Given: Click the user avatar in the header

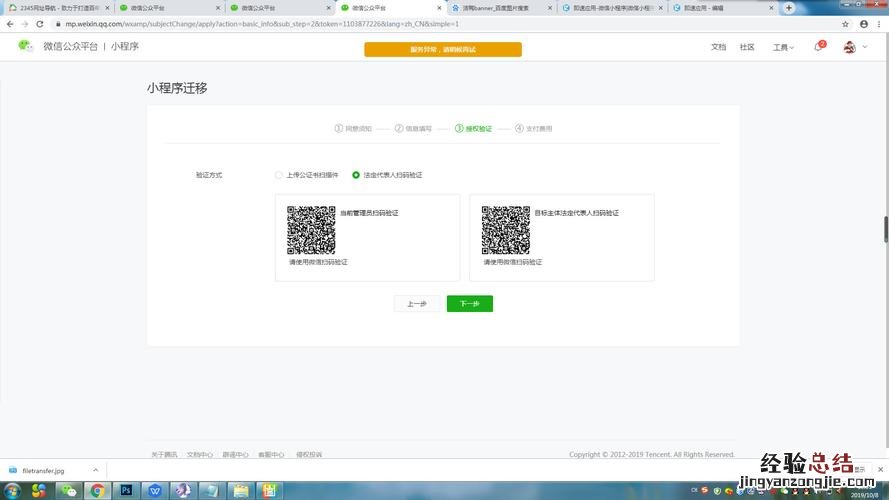Looking at the screenshot, I should [x=849, y=47].
